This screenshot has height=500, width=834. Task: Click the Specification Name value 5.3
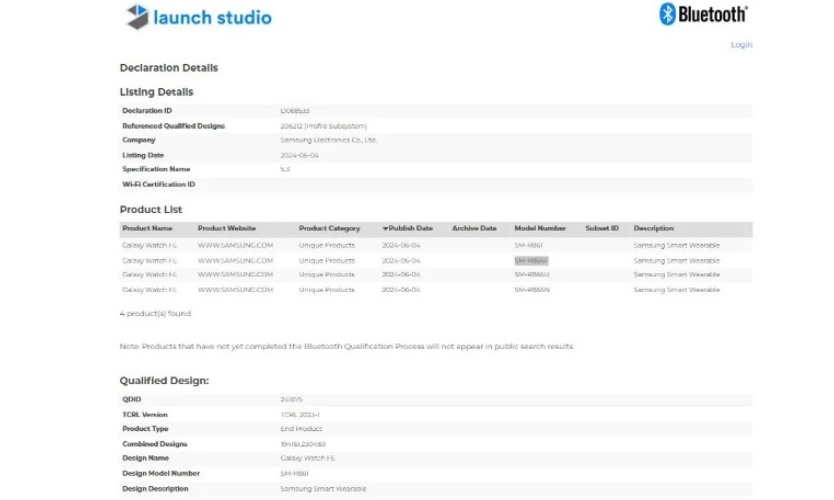click(285, 169)
